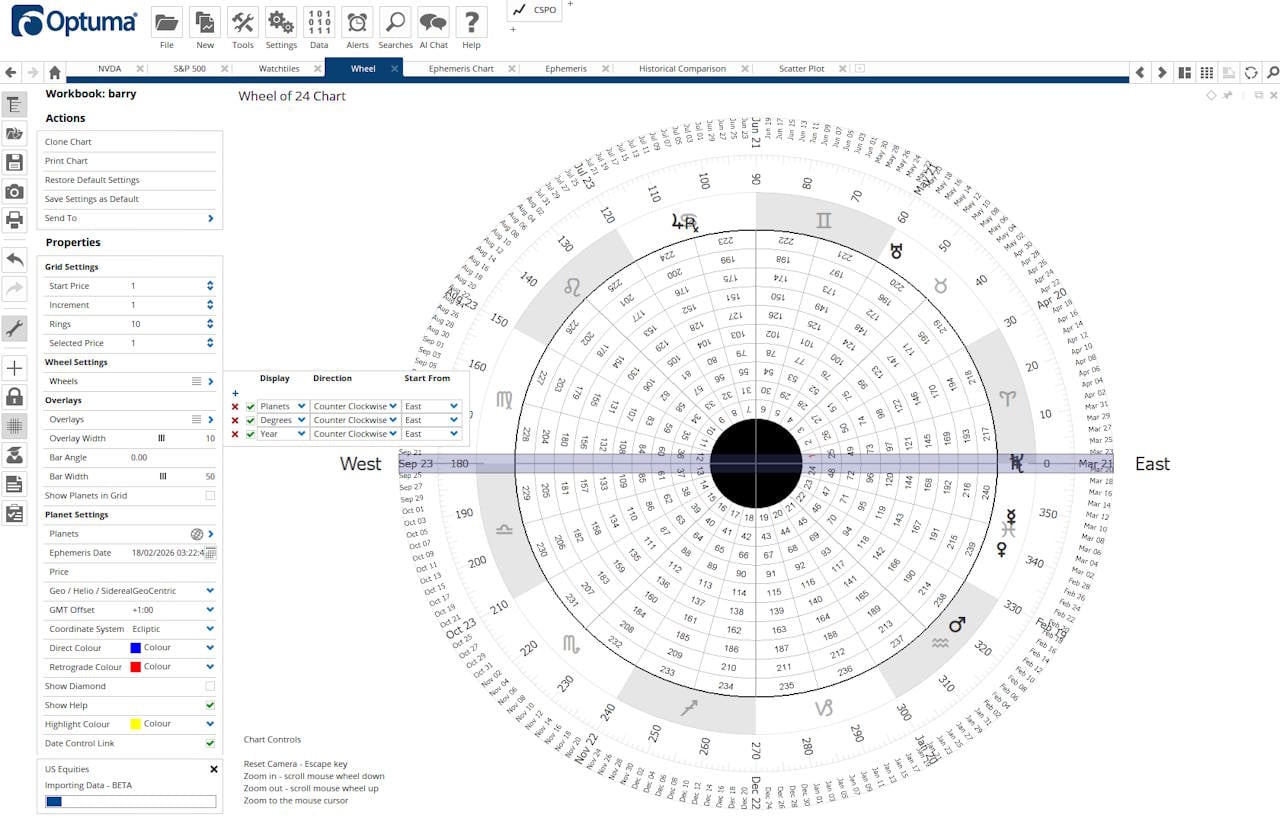Click the wrench properties sidebar icon
The width and height of the screenshot is (1280, 818).
coord(14,328)
